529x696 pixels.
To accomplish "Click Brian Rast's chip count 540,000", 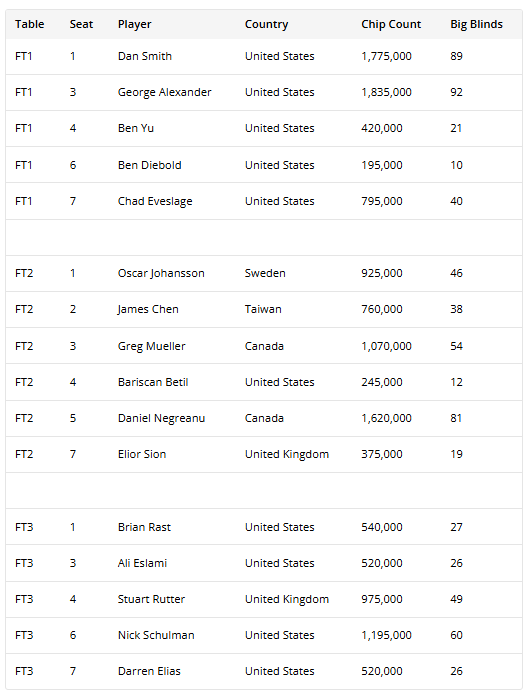I will pos(382,527).
